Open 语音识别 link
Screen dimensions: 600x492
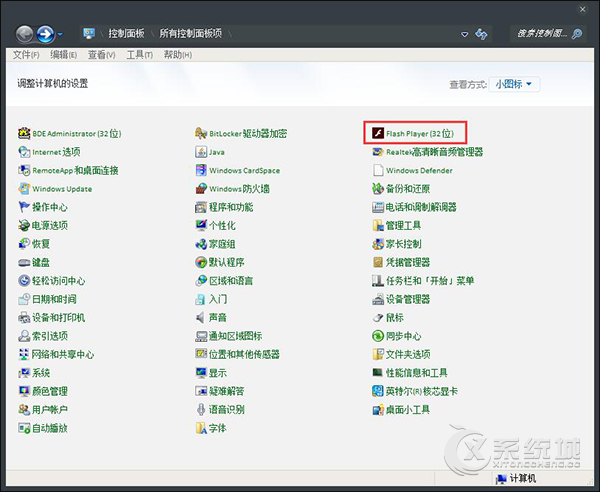tap(227, 410)
